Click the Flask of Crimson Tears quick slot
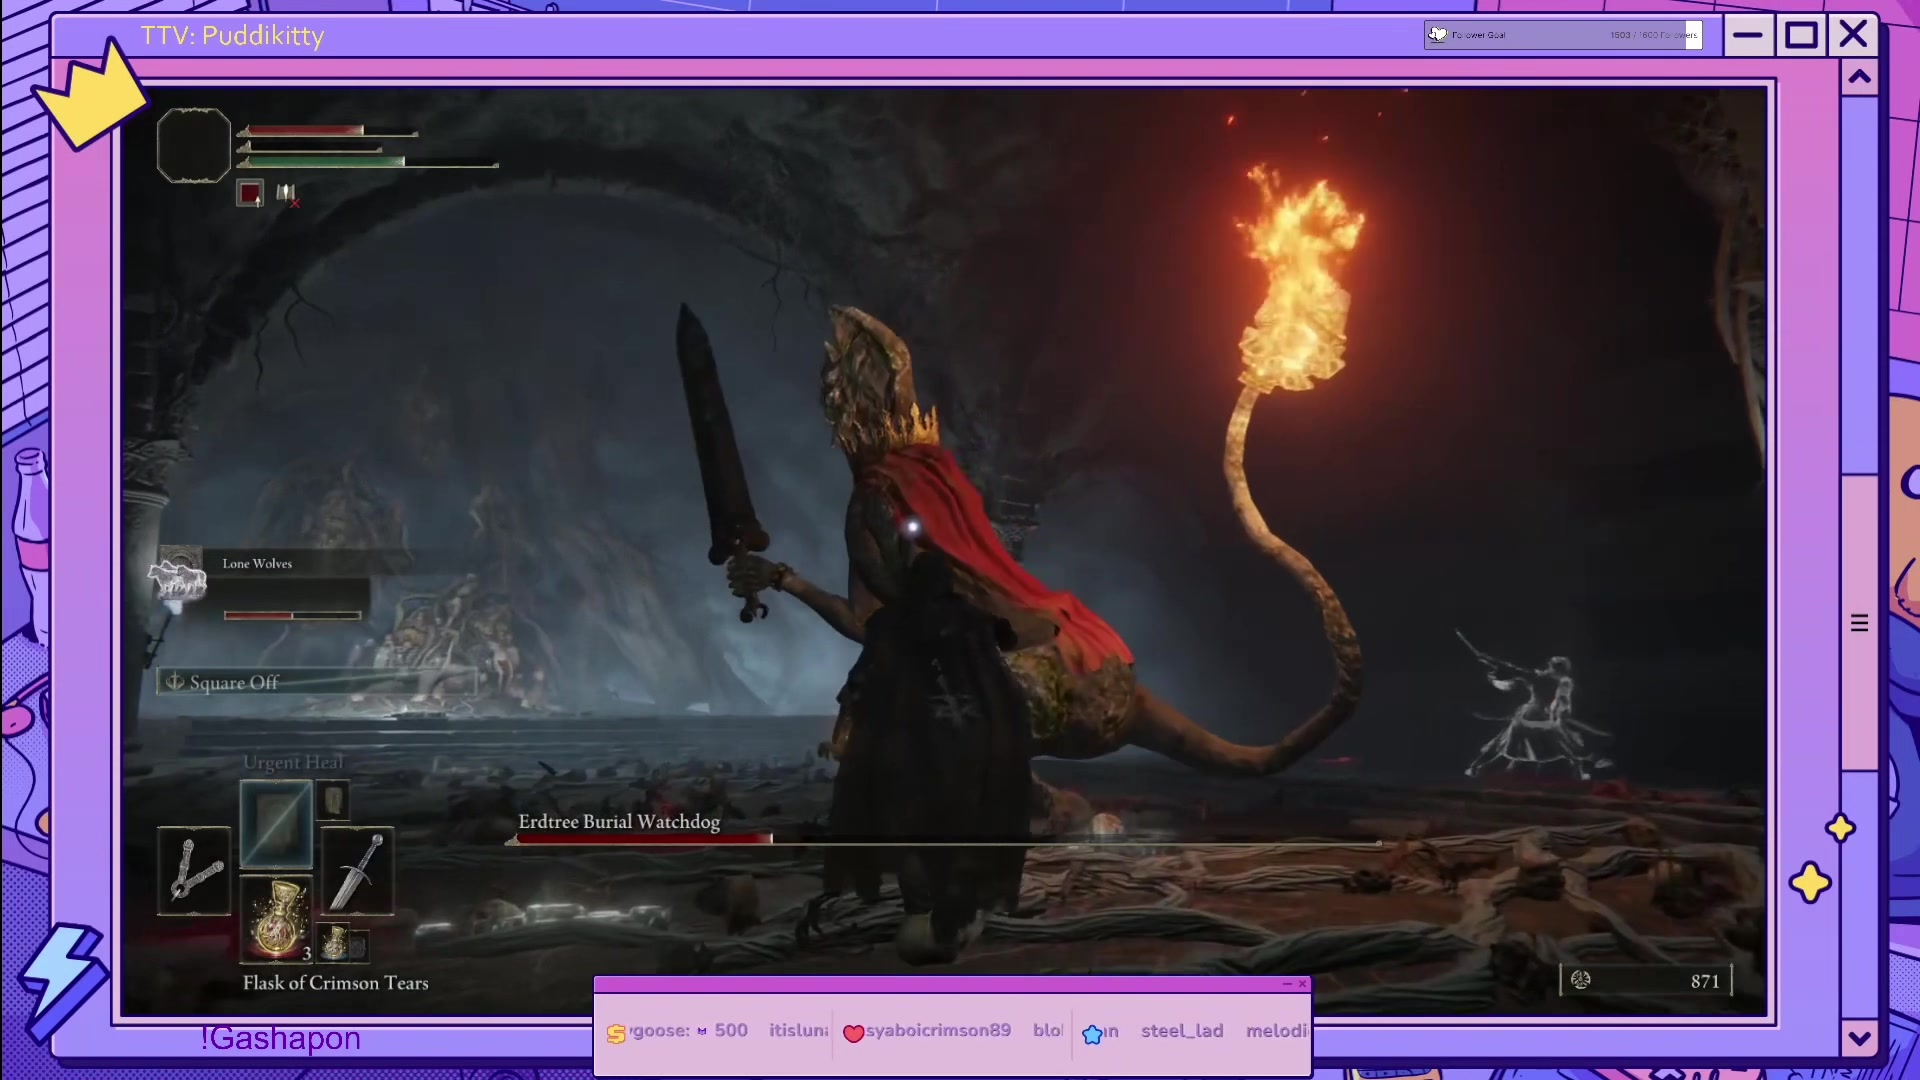The width and height of the screenshot is (1920, 1080). (277, 918)
